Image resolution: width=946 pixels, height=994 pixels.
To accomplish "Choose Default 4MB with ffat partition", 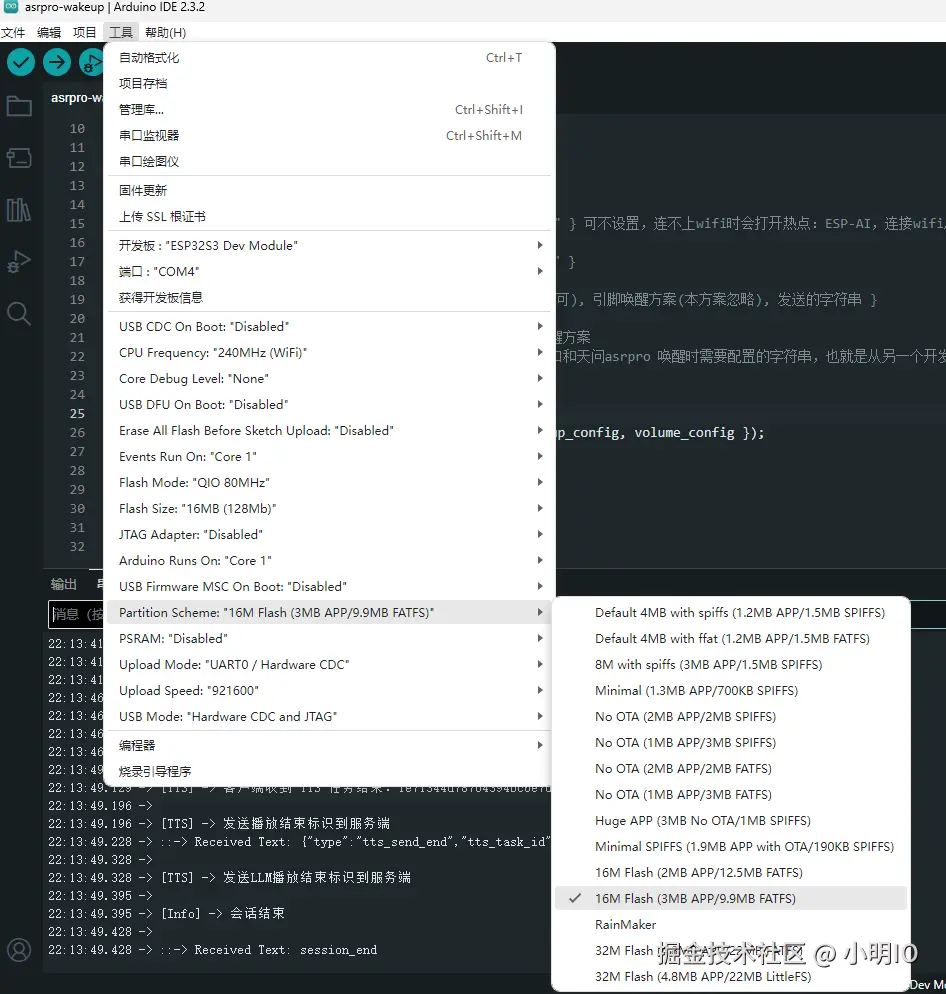I will click(730, 638).
